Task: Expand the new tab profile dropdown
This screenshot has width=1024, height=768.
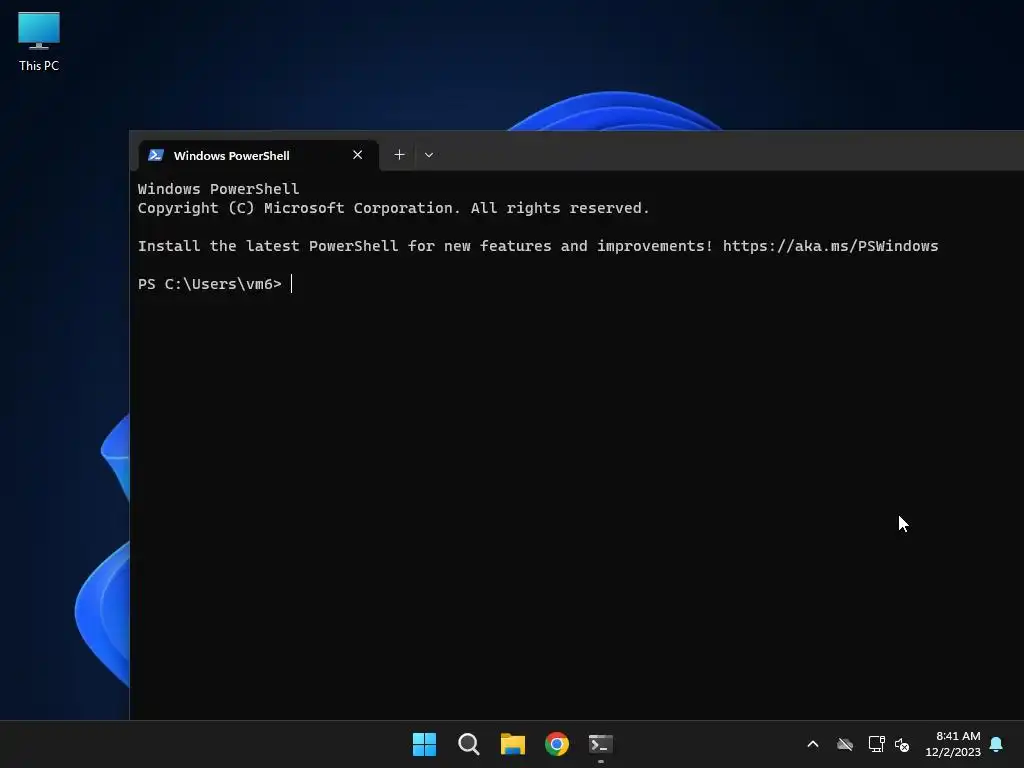Action: point(428,155)
